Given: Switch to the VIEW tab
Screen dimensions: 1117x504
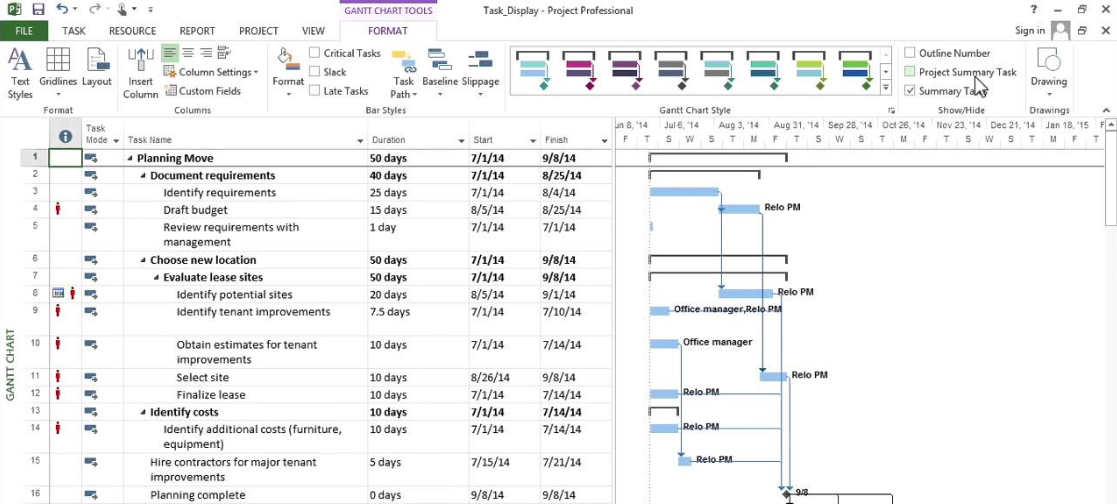Looking at the screenshot, I should (x=313, y=31).
